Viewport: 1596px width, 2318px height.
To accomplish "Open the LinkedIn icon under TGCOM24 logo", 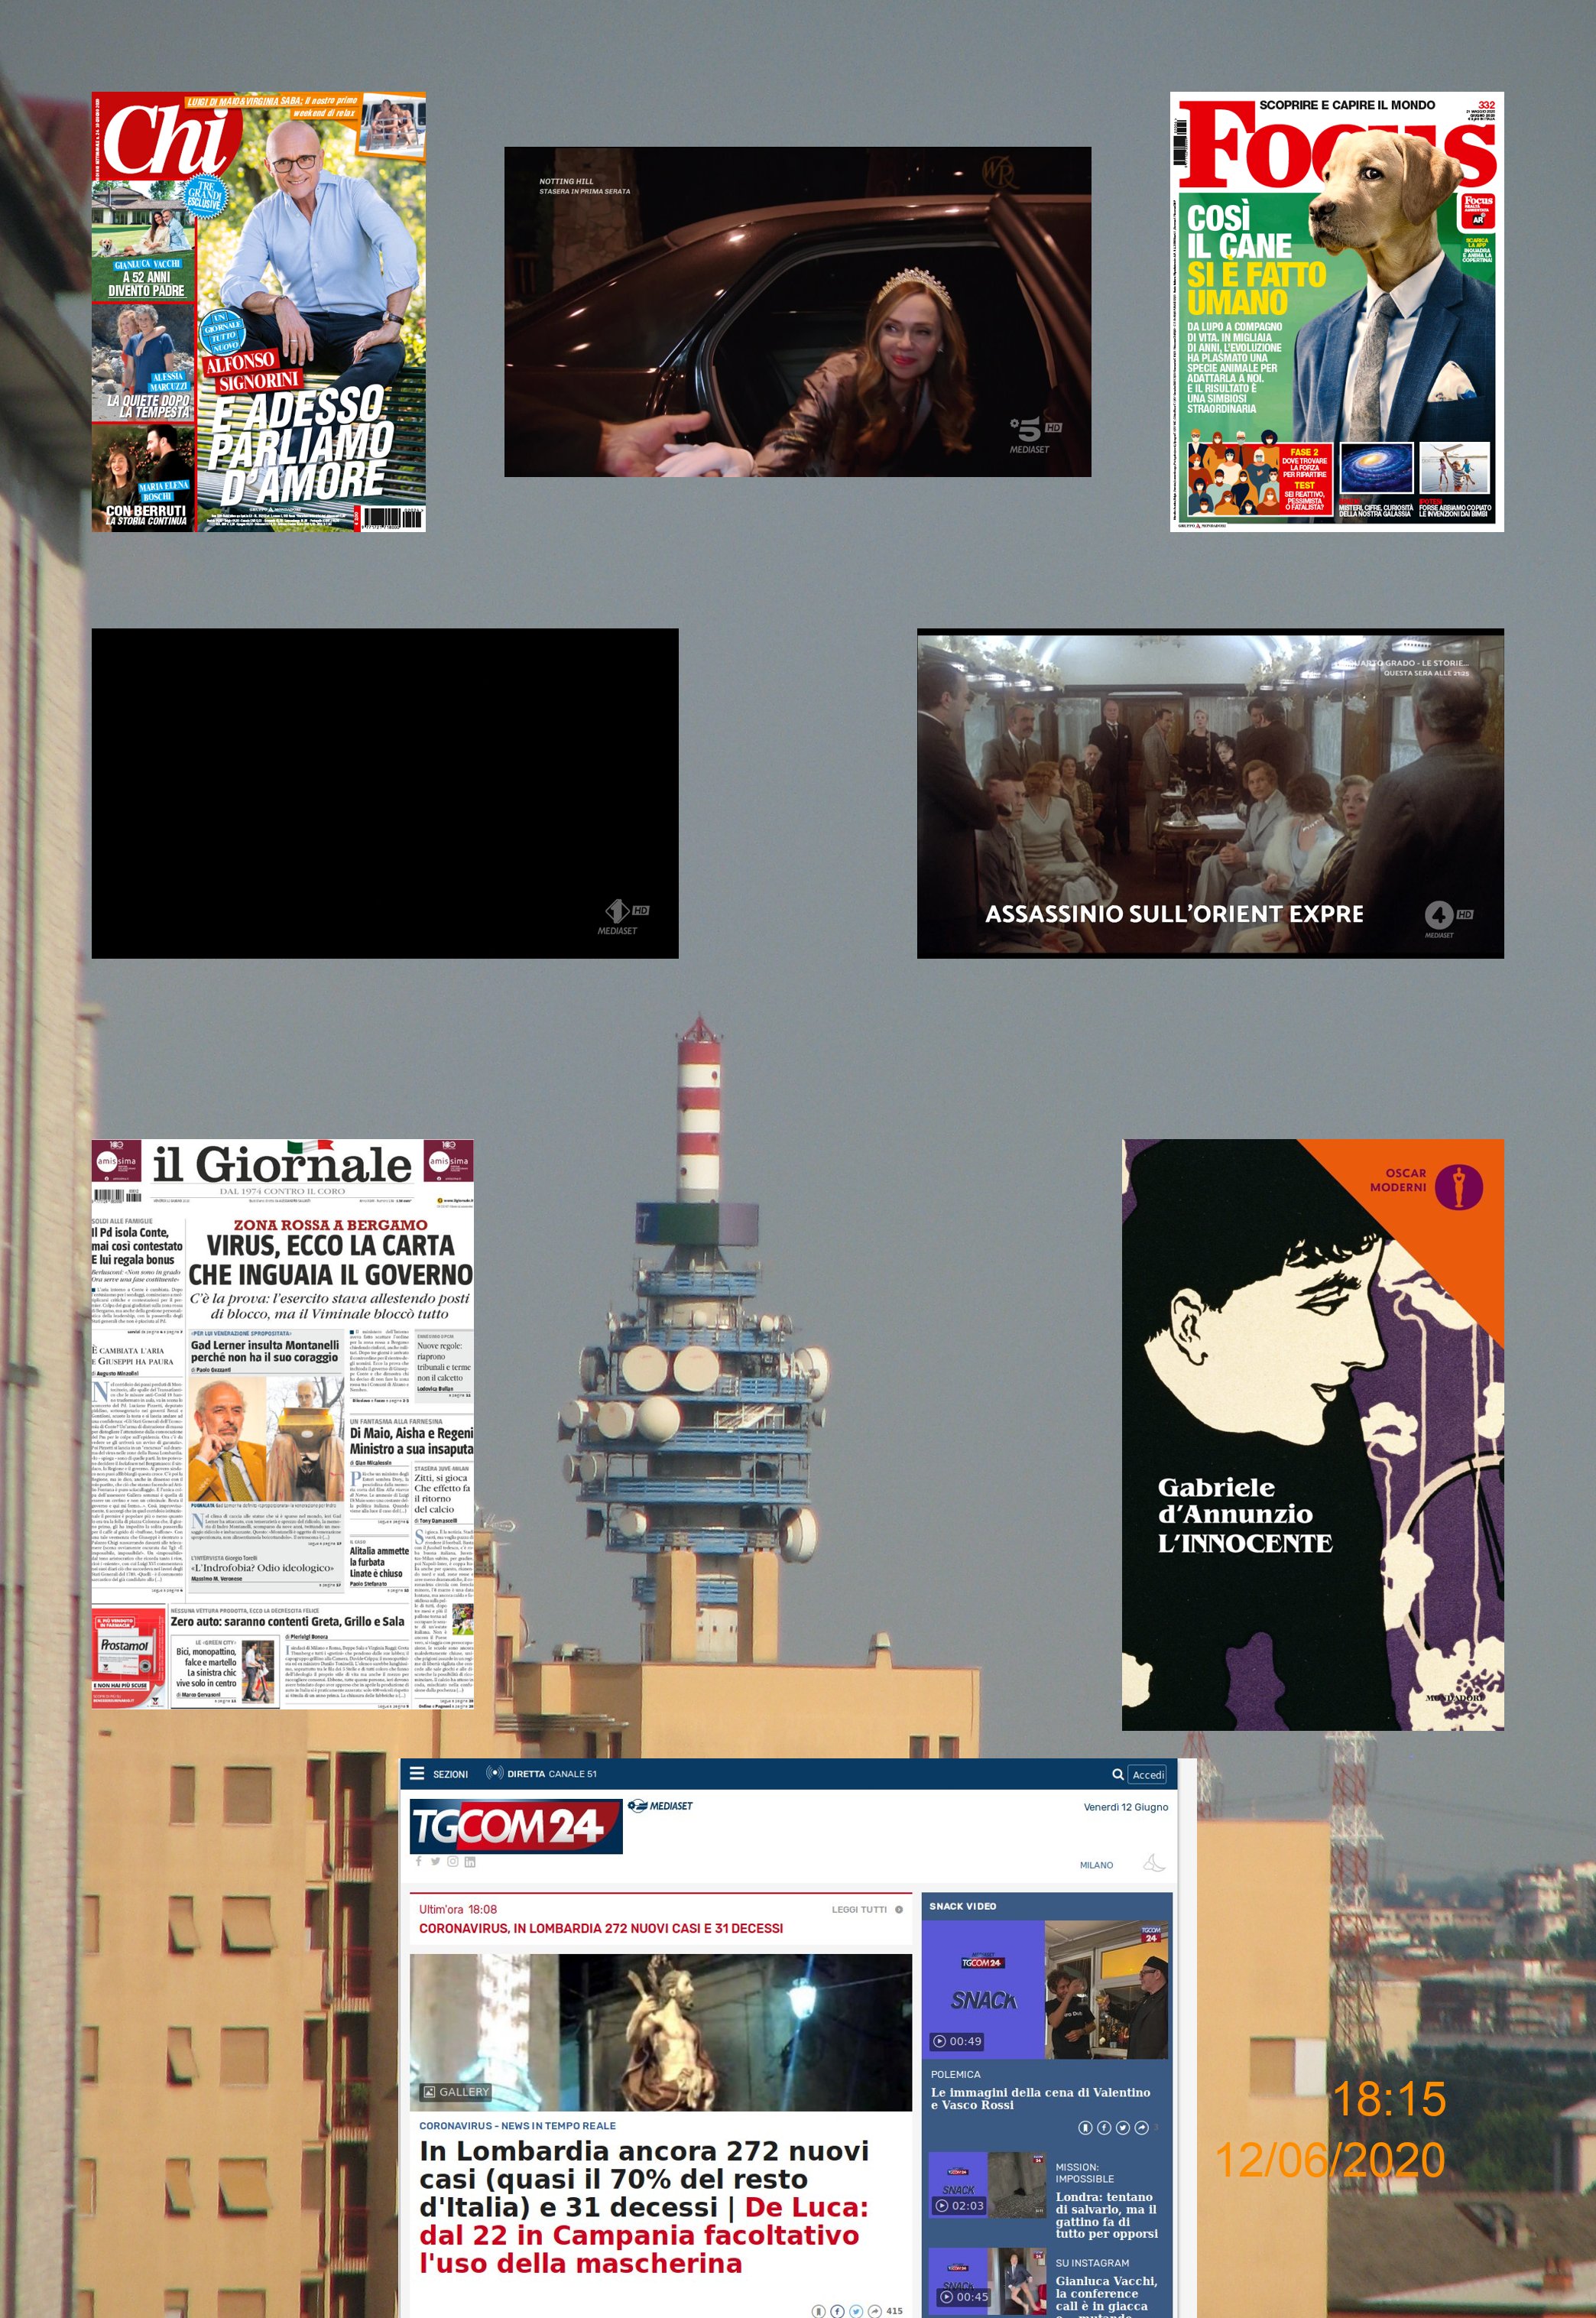I will click(469, 1861).
